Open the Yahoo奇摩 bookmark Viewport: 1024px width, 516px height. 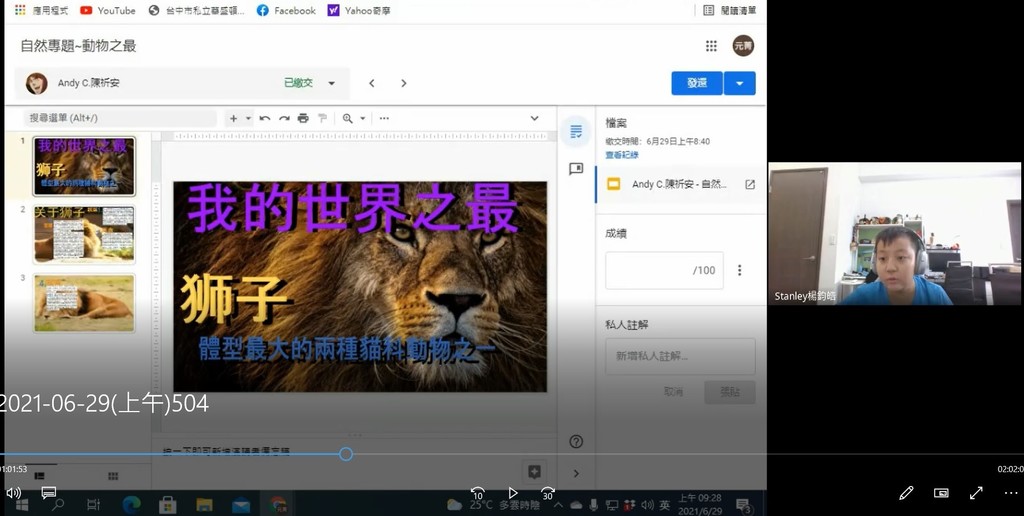pyautogui.click(x=359, y=10)
